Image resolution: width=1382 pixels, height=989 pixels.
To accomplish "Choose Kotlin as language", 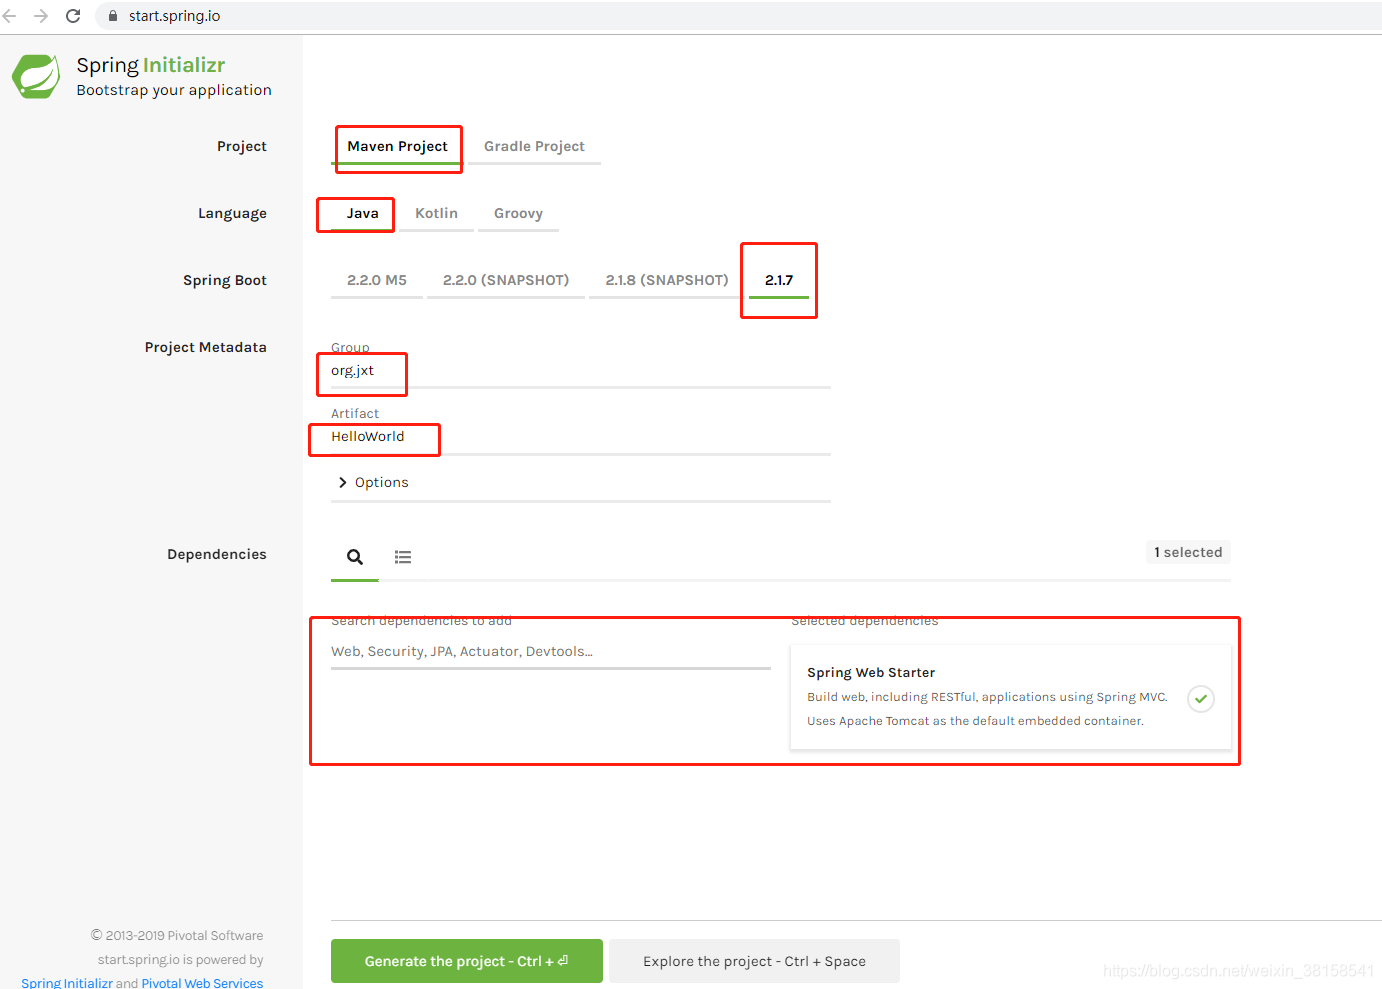I will (x=436, y=213).
